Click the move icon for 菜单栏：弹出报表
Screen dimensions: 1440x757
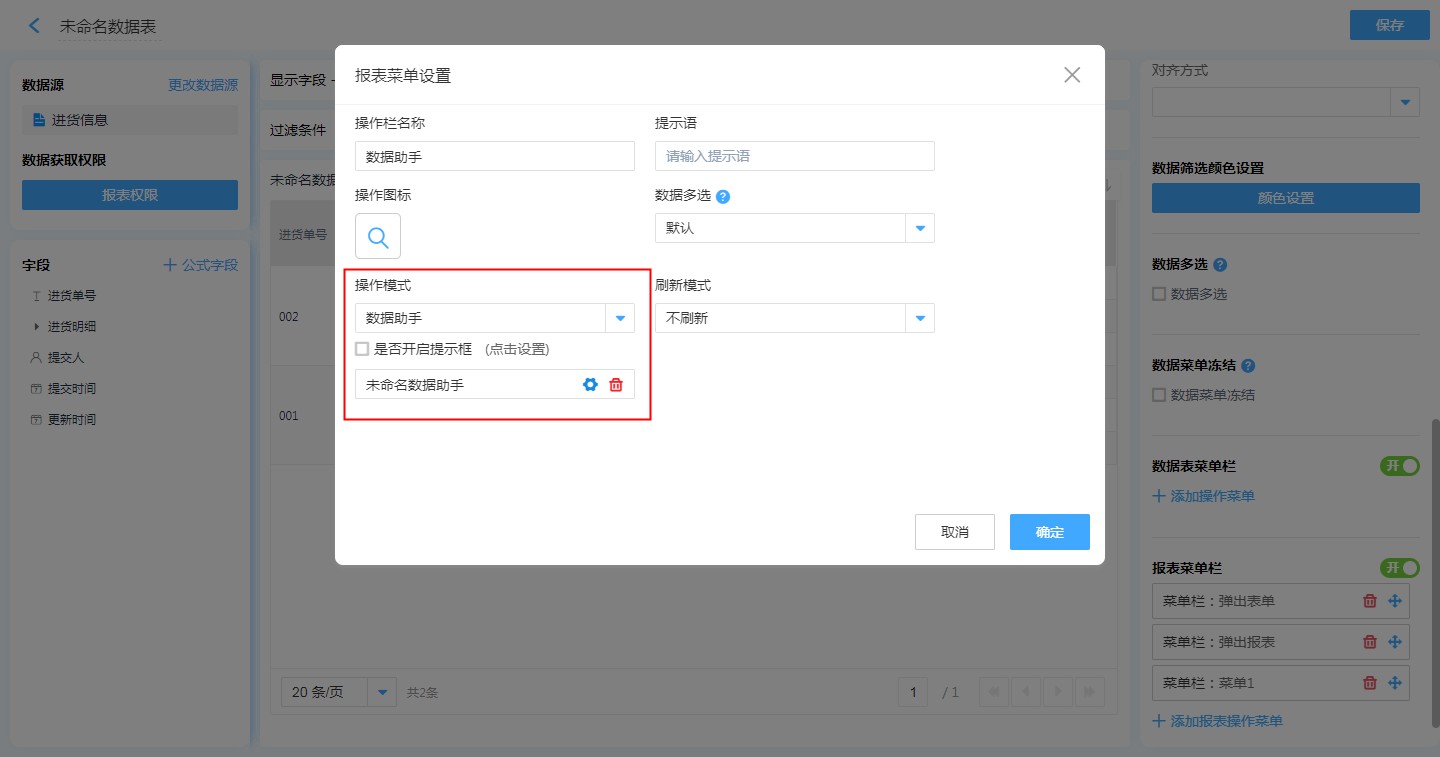[1395, 642]
